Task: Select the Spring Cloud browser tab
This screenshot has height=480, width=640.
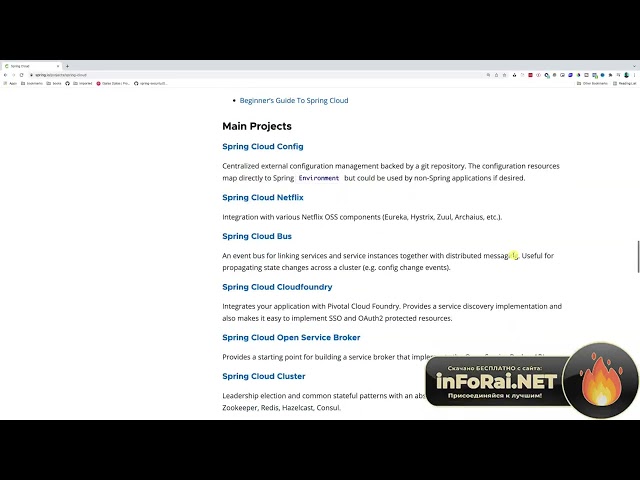Action: pos(32,66)
